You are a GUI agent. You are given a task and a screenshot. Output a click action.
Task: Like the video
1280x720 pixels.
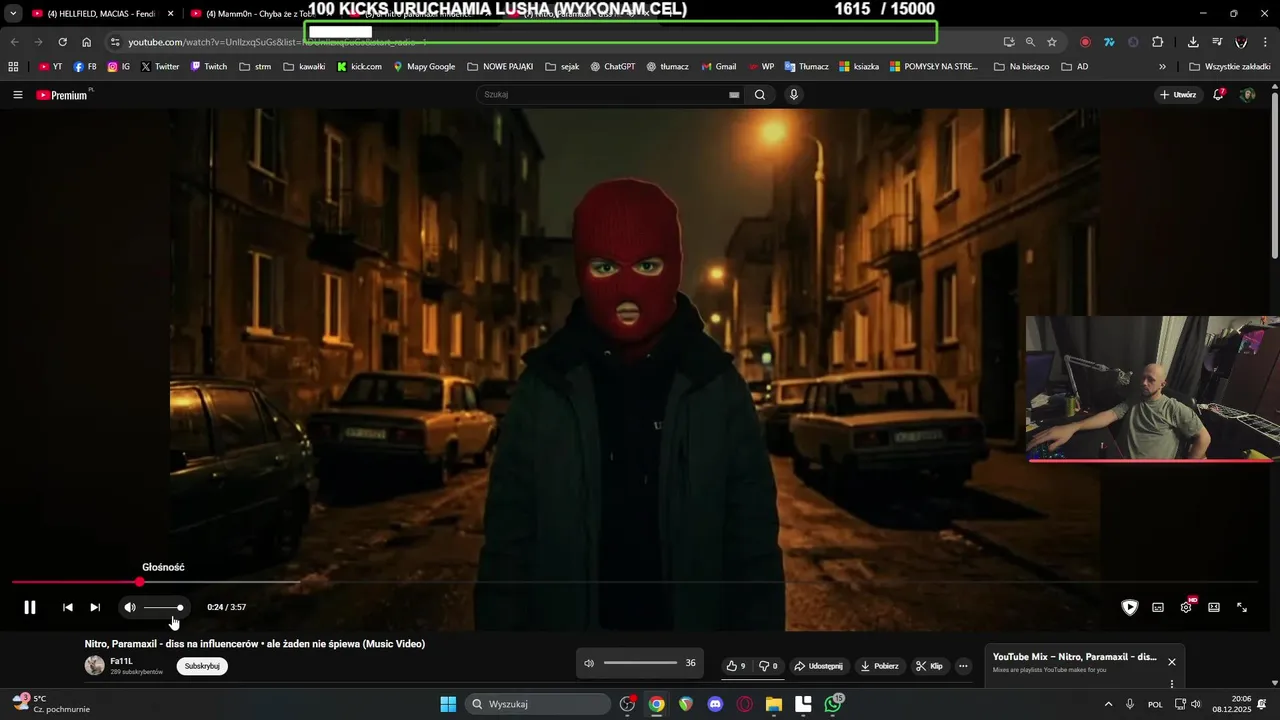[x=736, y=666]
